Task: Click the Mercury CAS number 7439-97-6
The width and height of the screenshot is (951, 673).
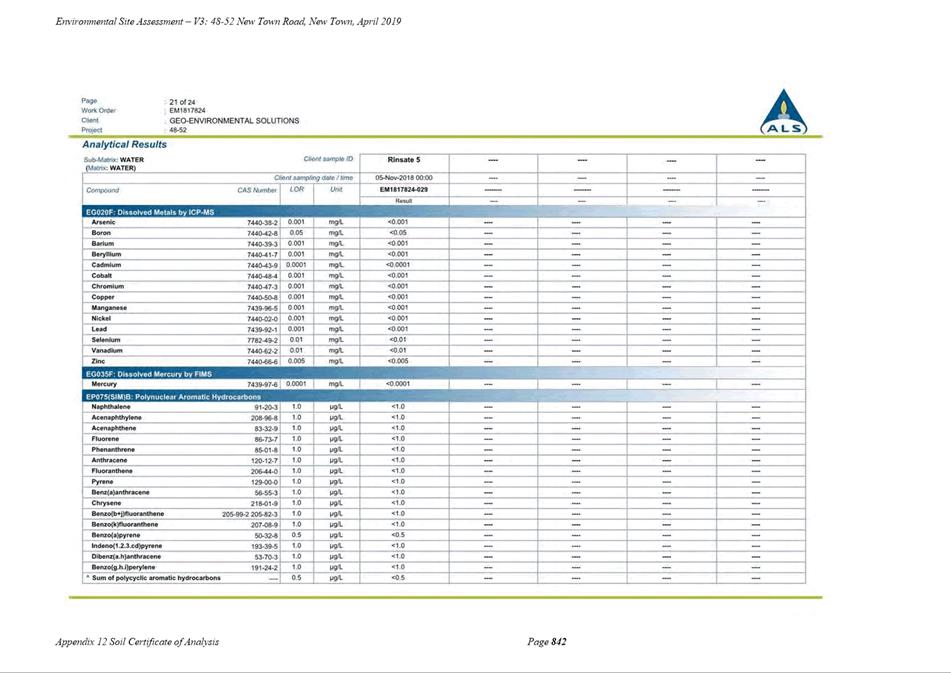Action: click(262, 384)
